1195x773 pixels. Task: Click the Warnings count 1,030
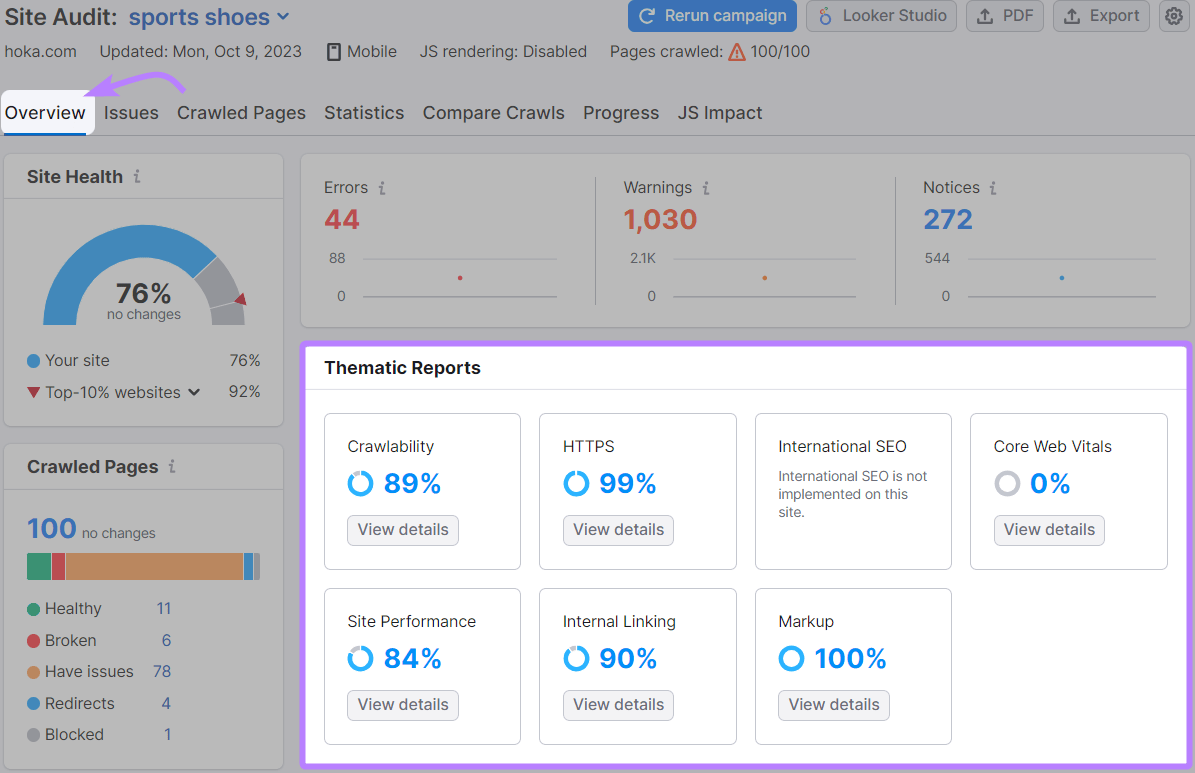(659, 218)
